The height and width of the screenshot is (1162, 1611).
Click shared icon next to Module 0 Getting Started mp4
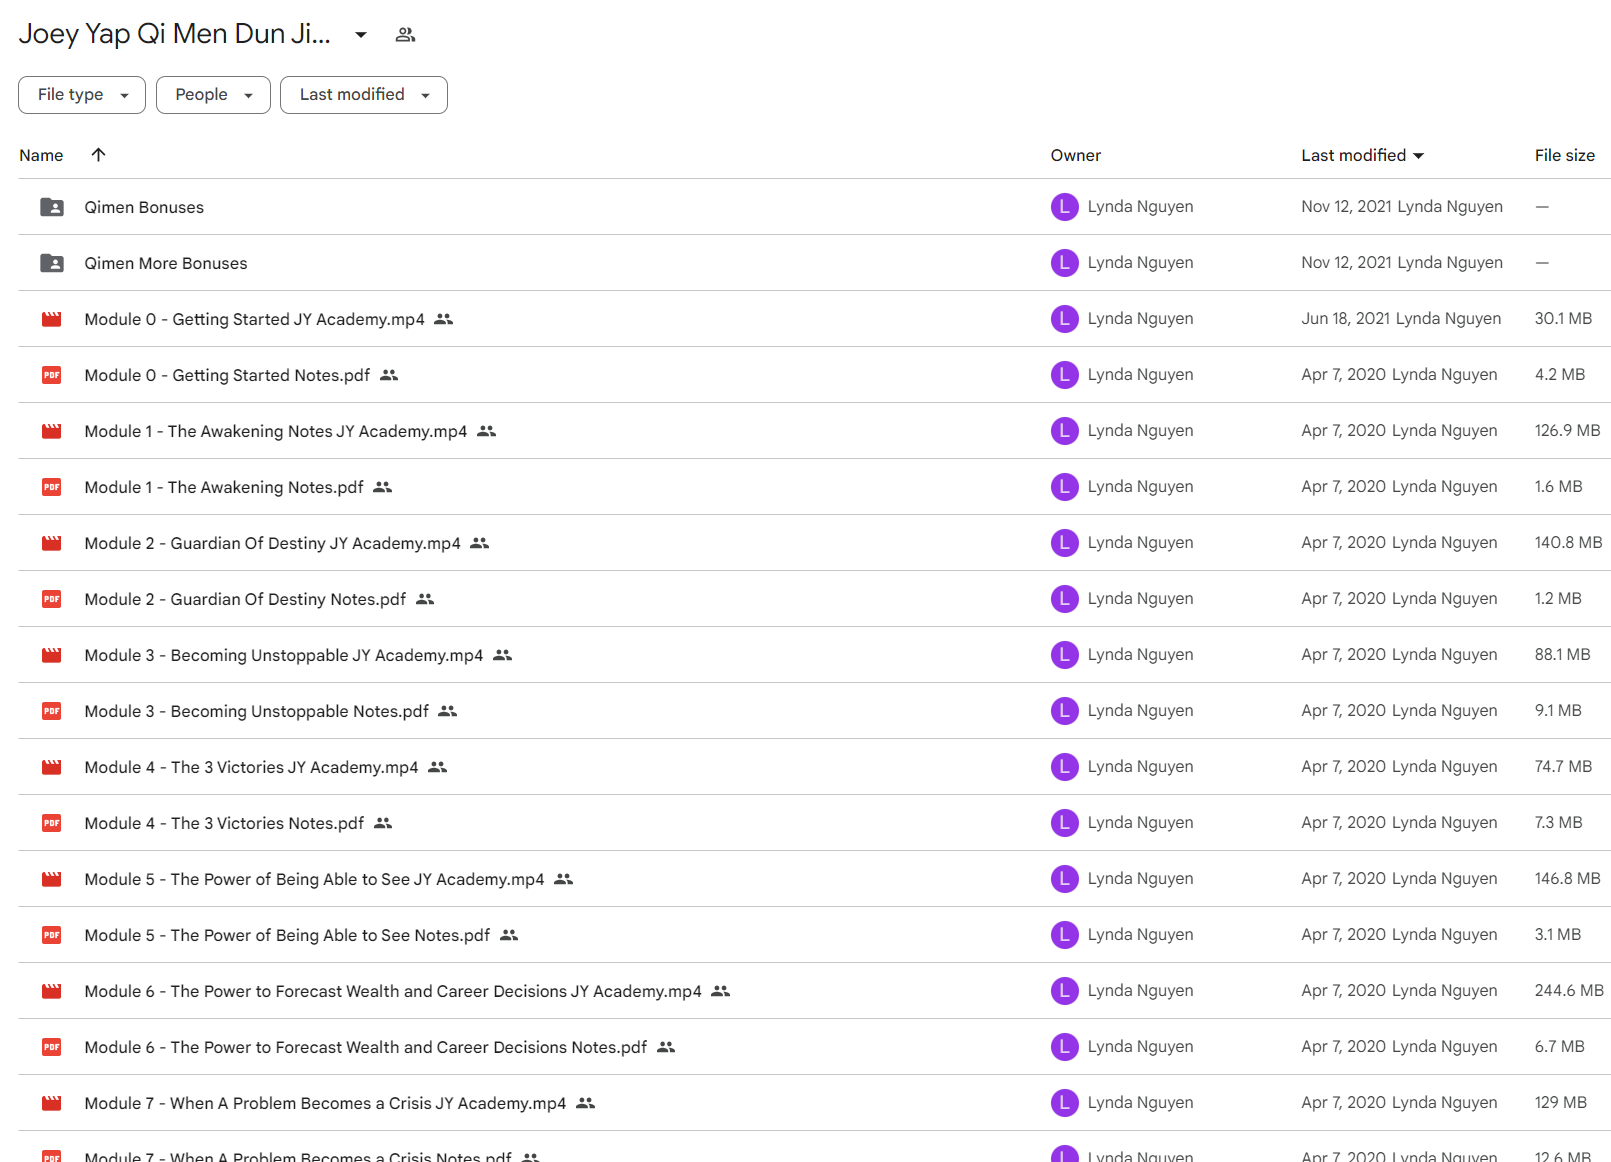444,319
